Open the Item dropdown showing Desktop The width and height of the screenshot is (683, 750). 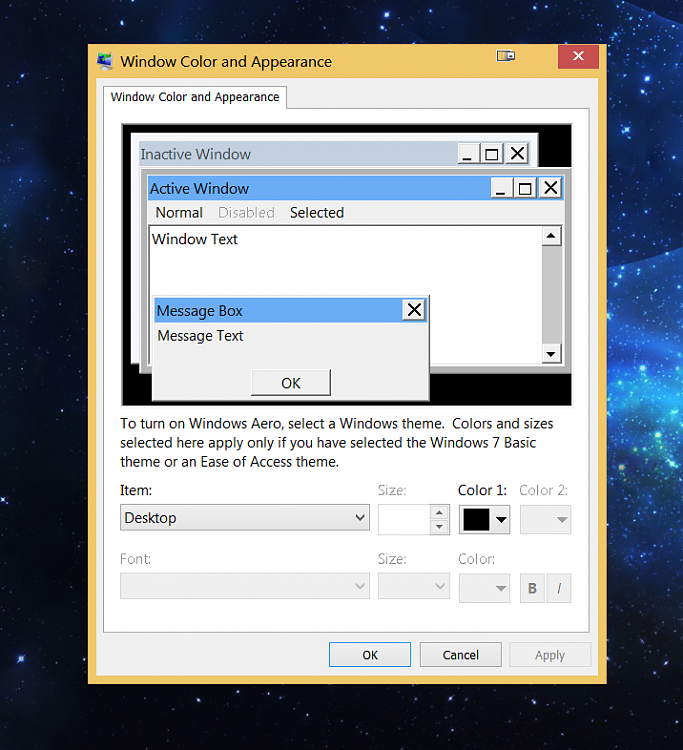coord(245,518)
